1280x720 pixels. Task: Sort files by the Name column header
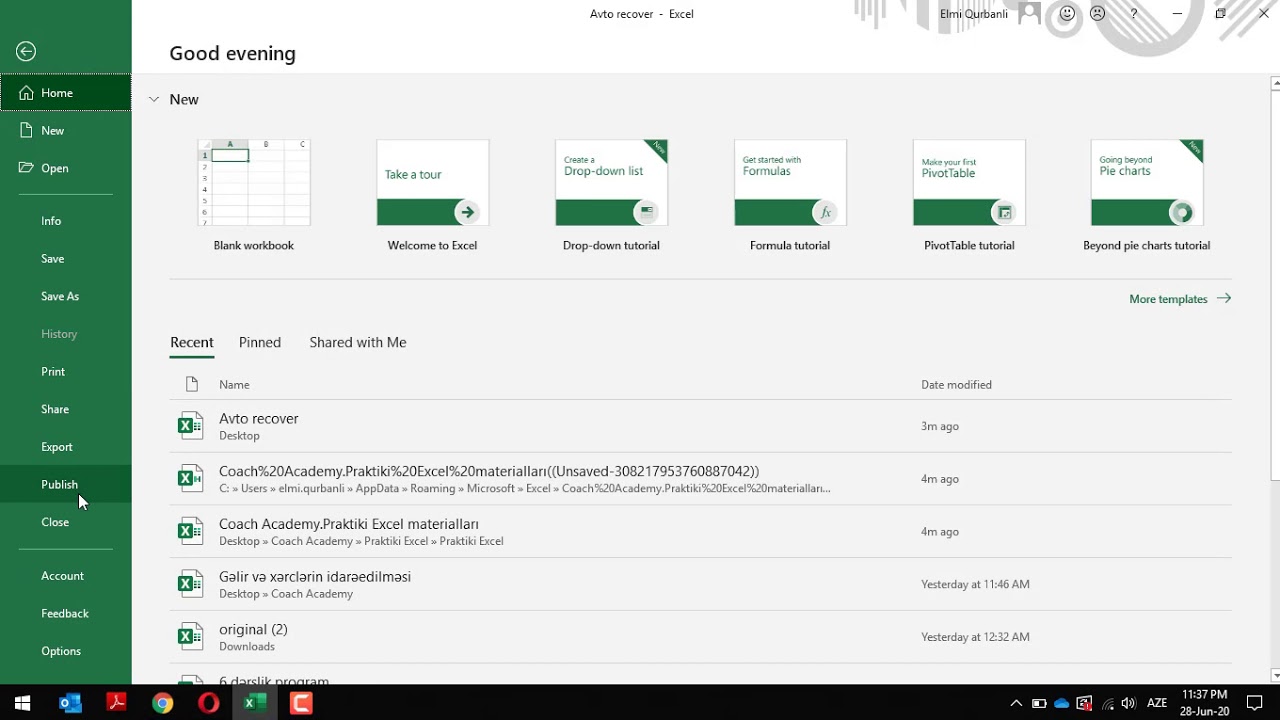coord(234,385)
